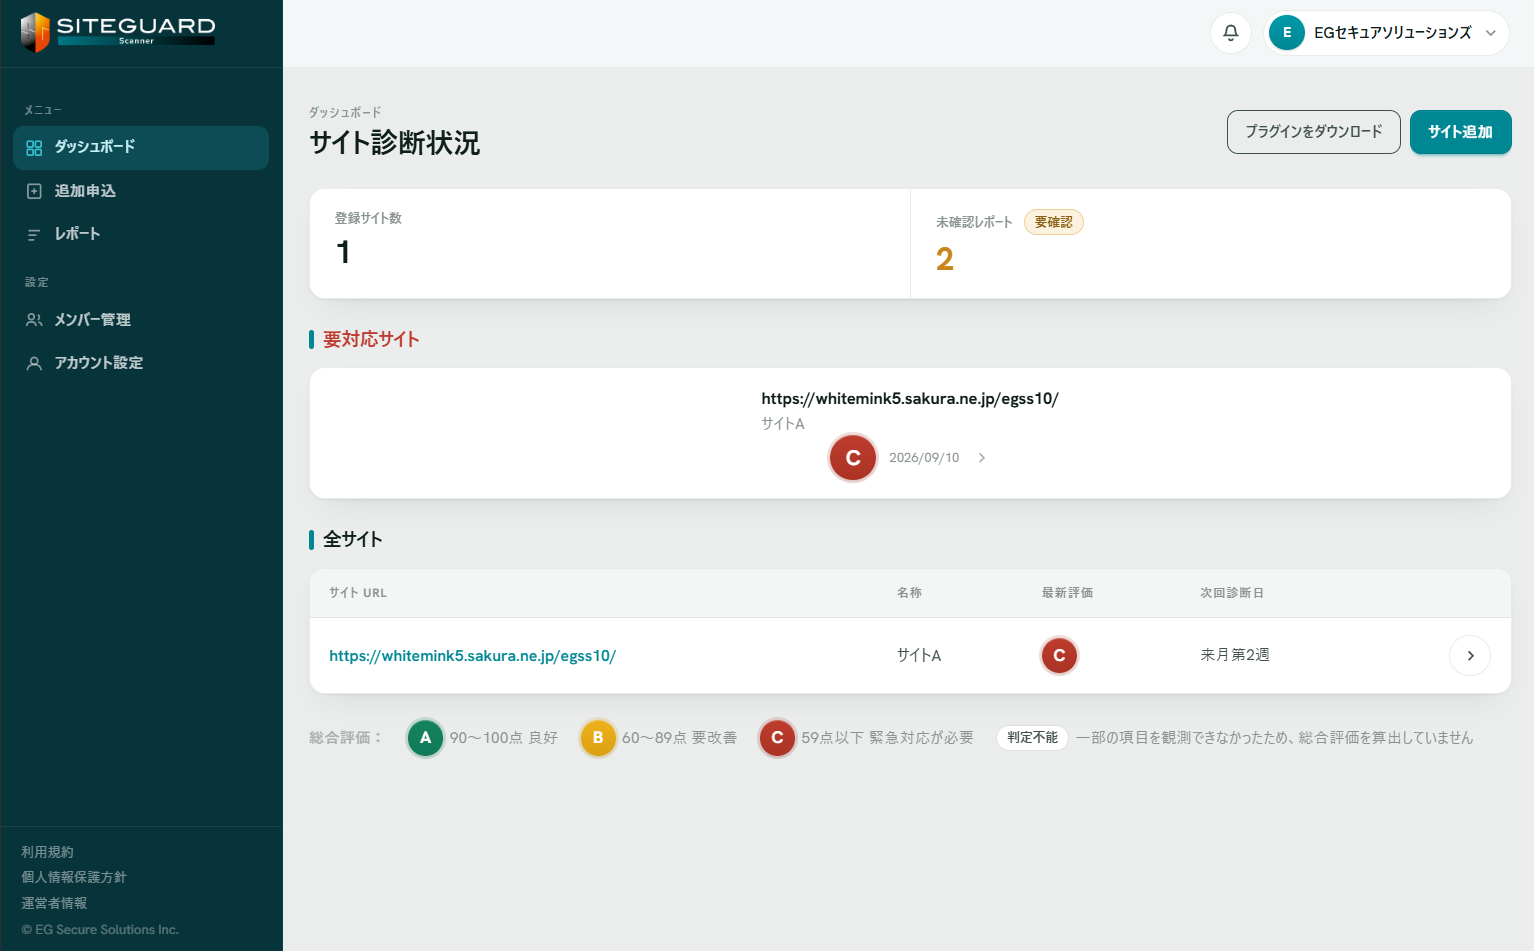Select ダッシュボード in the sidebar menu
Screen dimensions: 1534x951
[x=141, y=148]
